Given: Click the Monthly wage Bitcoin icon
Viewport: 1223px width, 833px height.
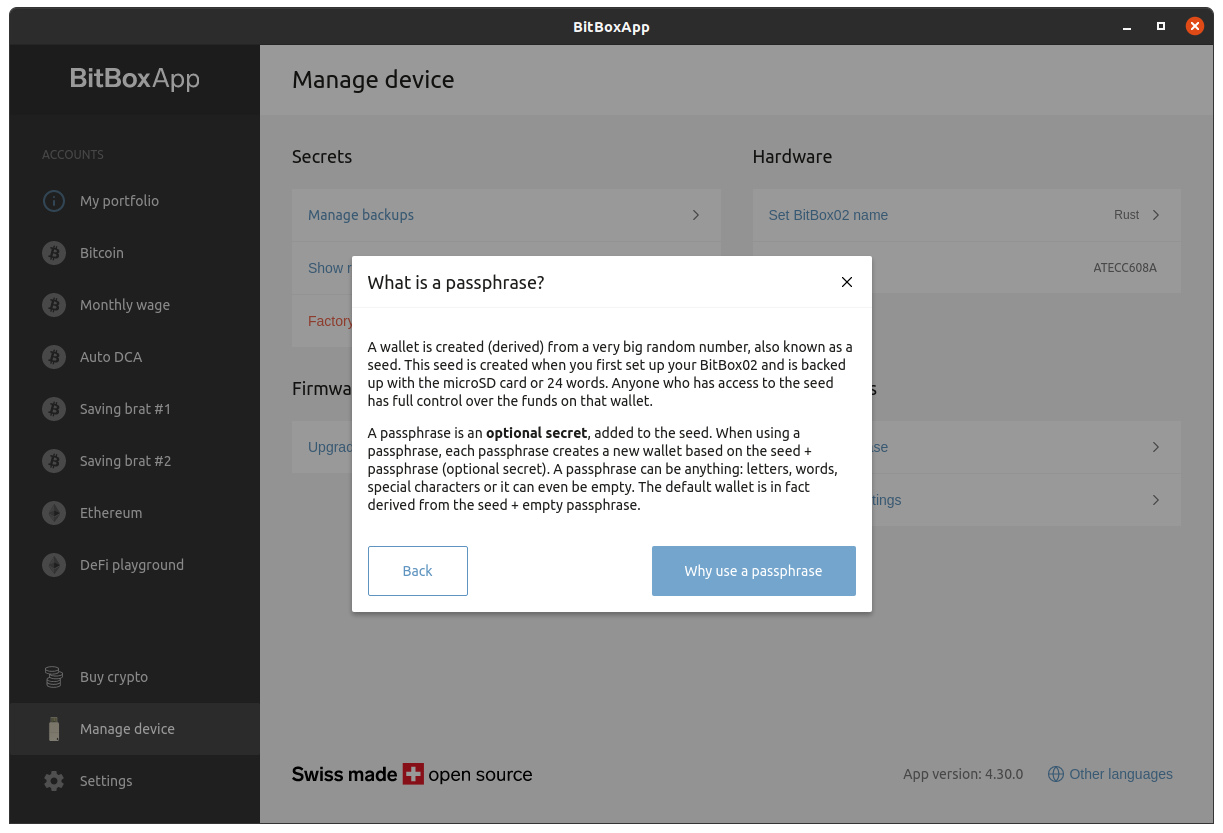Looking at the screenshot, I should [x=54, y=305].
